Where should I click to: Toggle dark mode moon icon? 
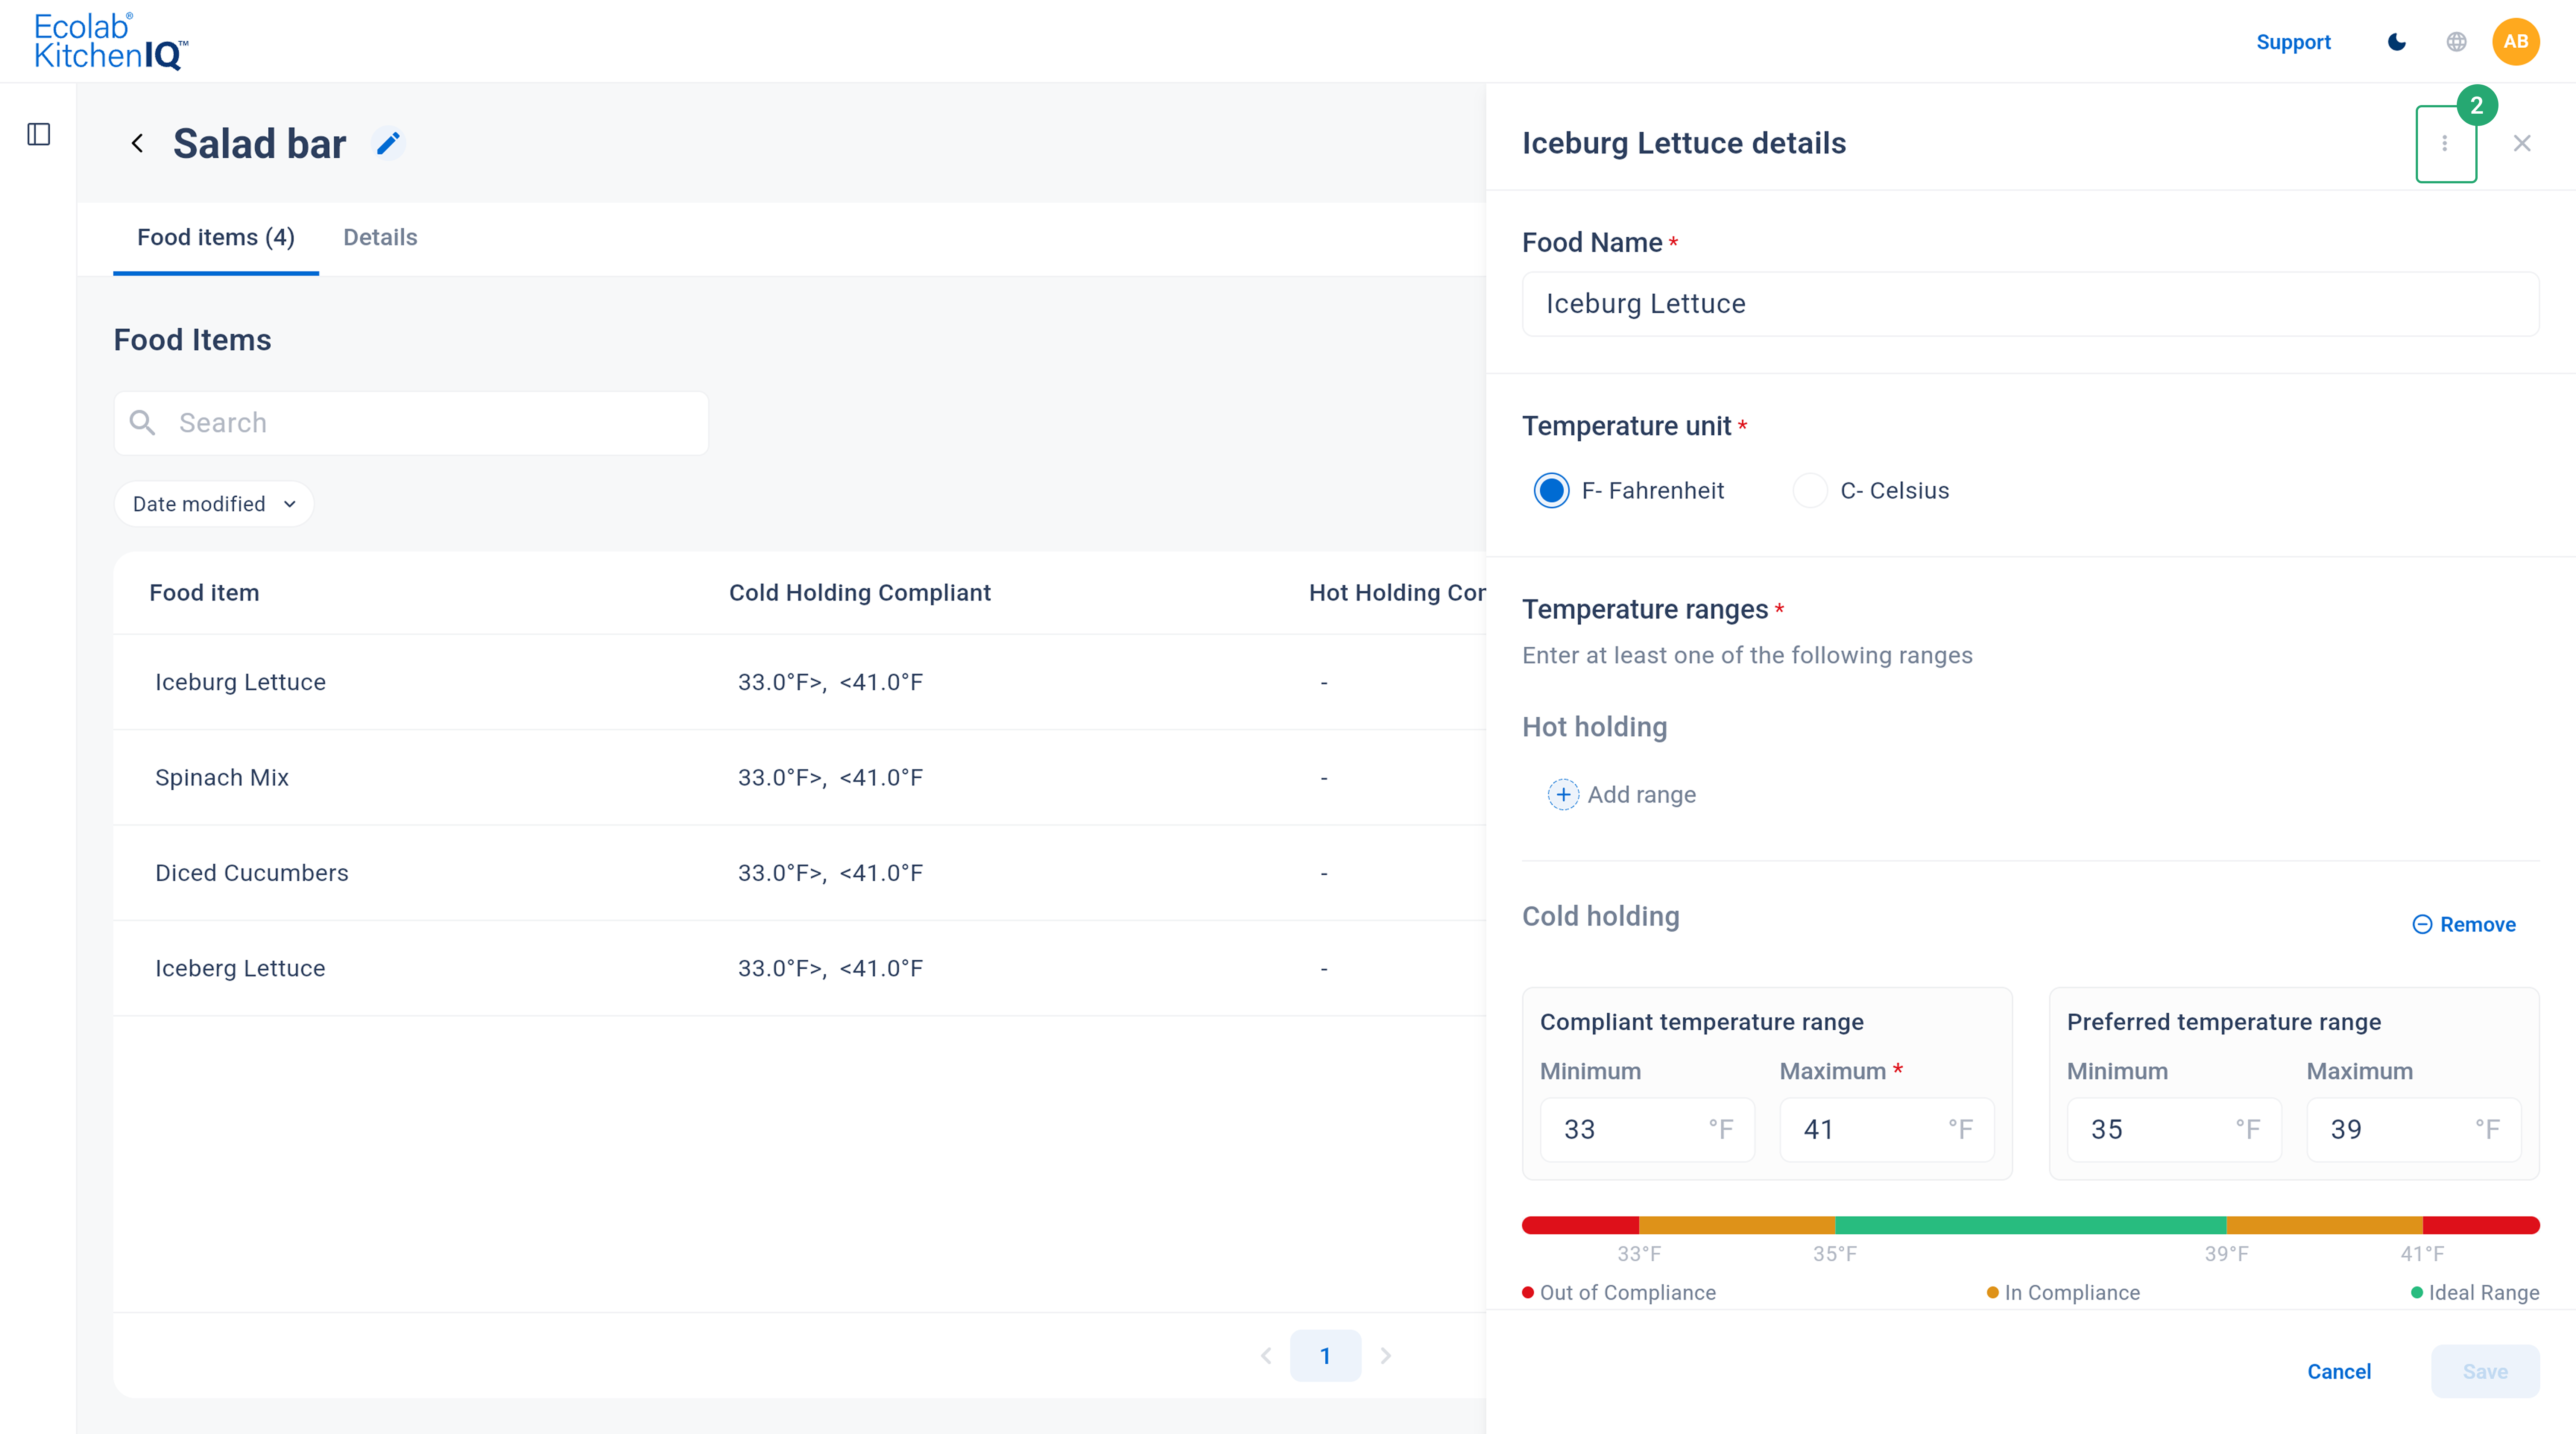point(2397,42)
